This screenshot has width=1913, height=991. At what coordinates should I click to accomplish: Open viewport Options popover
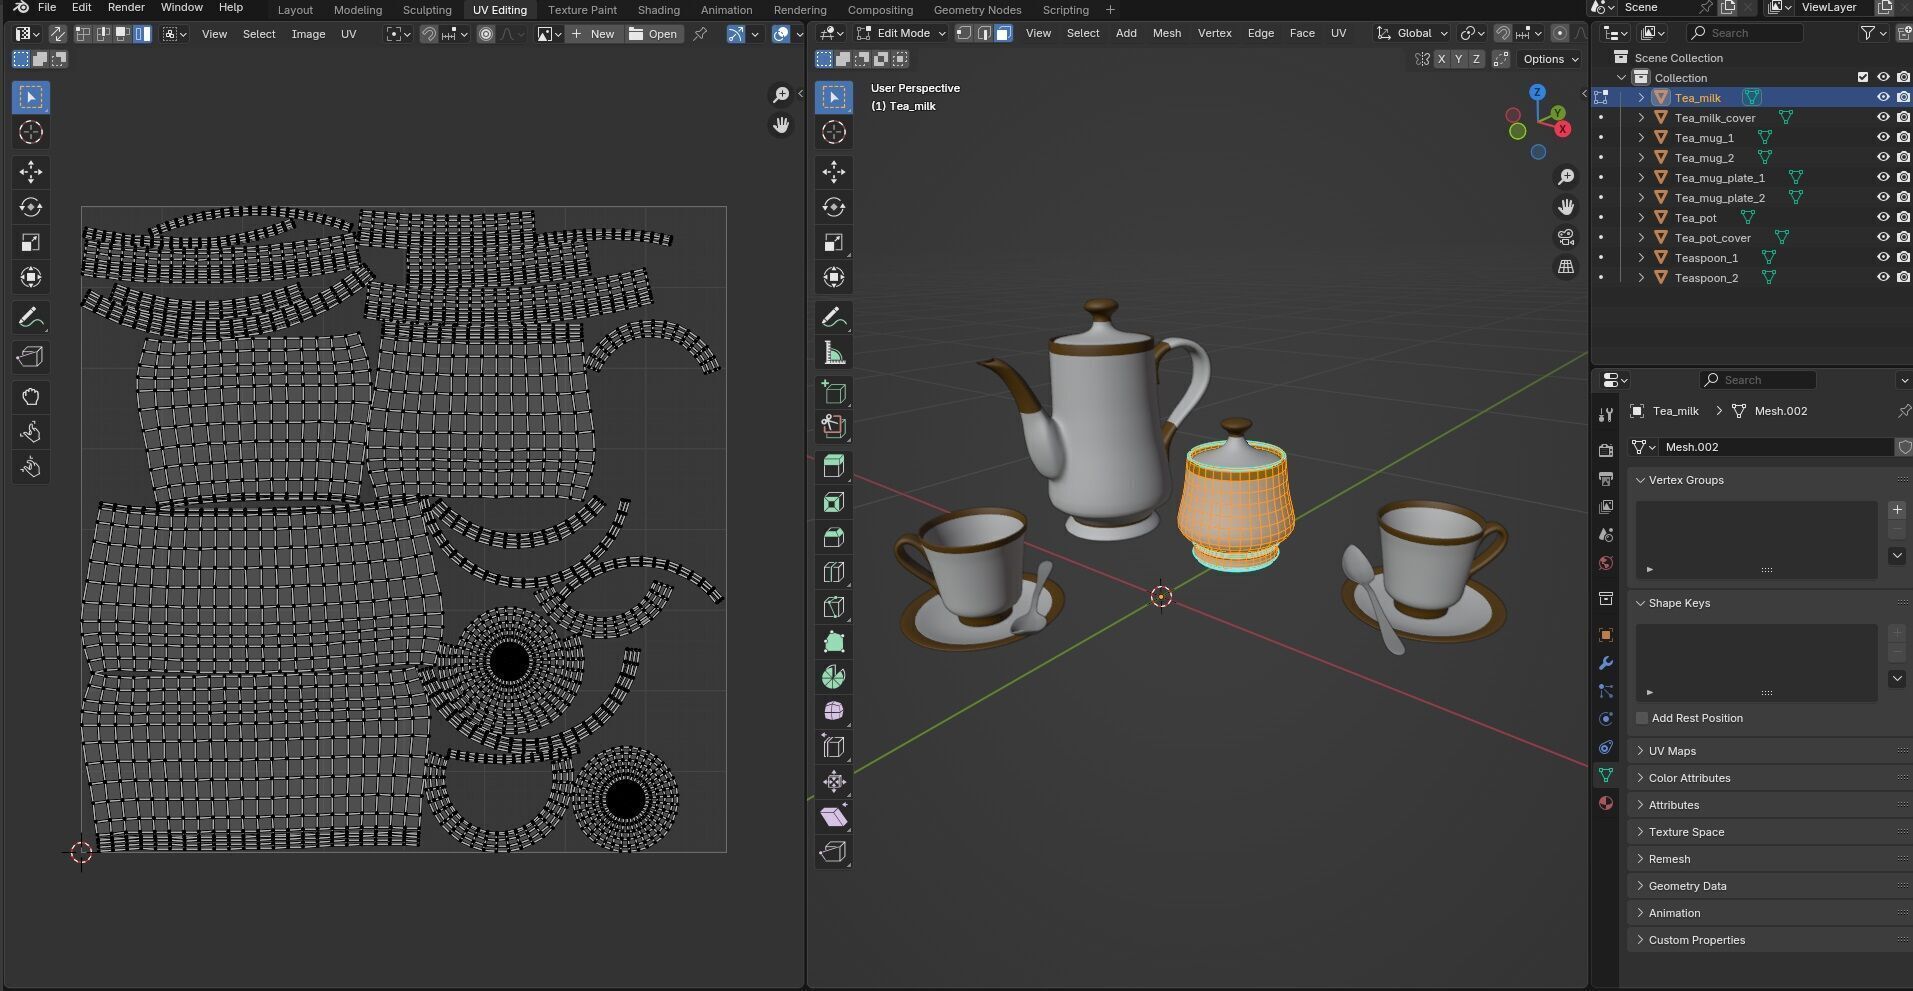tap(1549, 59)
